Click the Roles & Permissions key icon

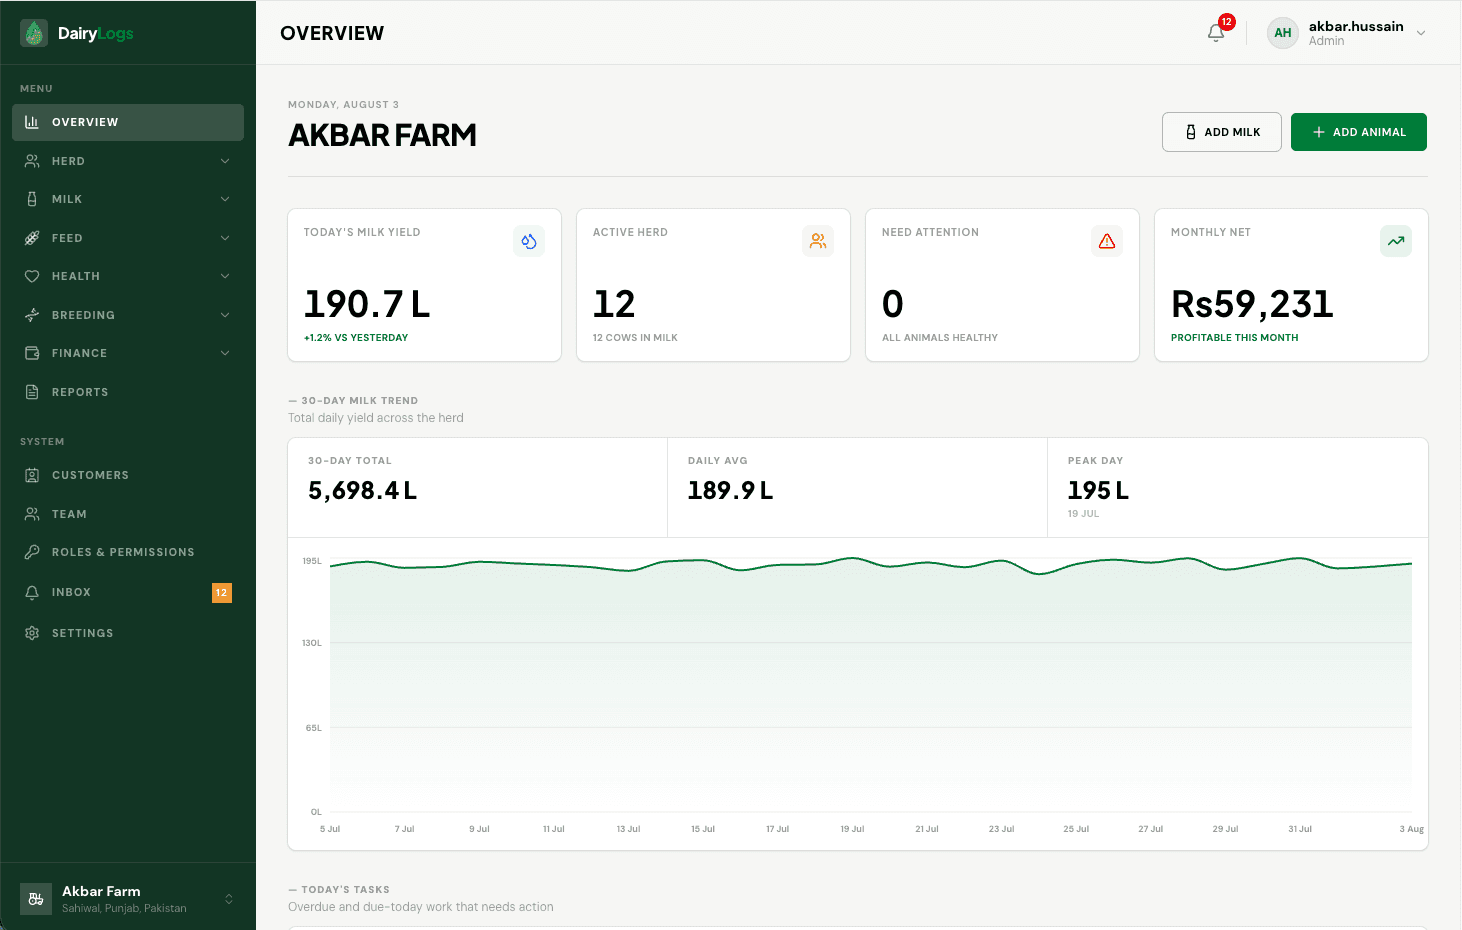[32, 552]
